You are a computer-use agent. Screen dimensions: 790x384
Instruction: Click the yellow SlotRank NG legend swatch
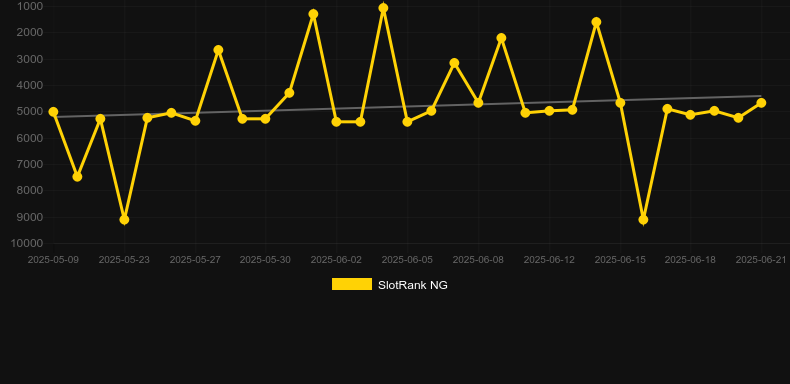352,284
